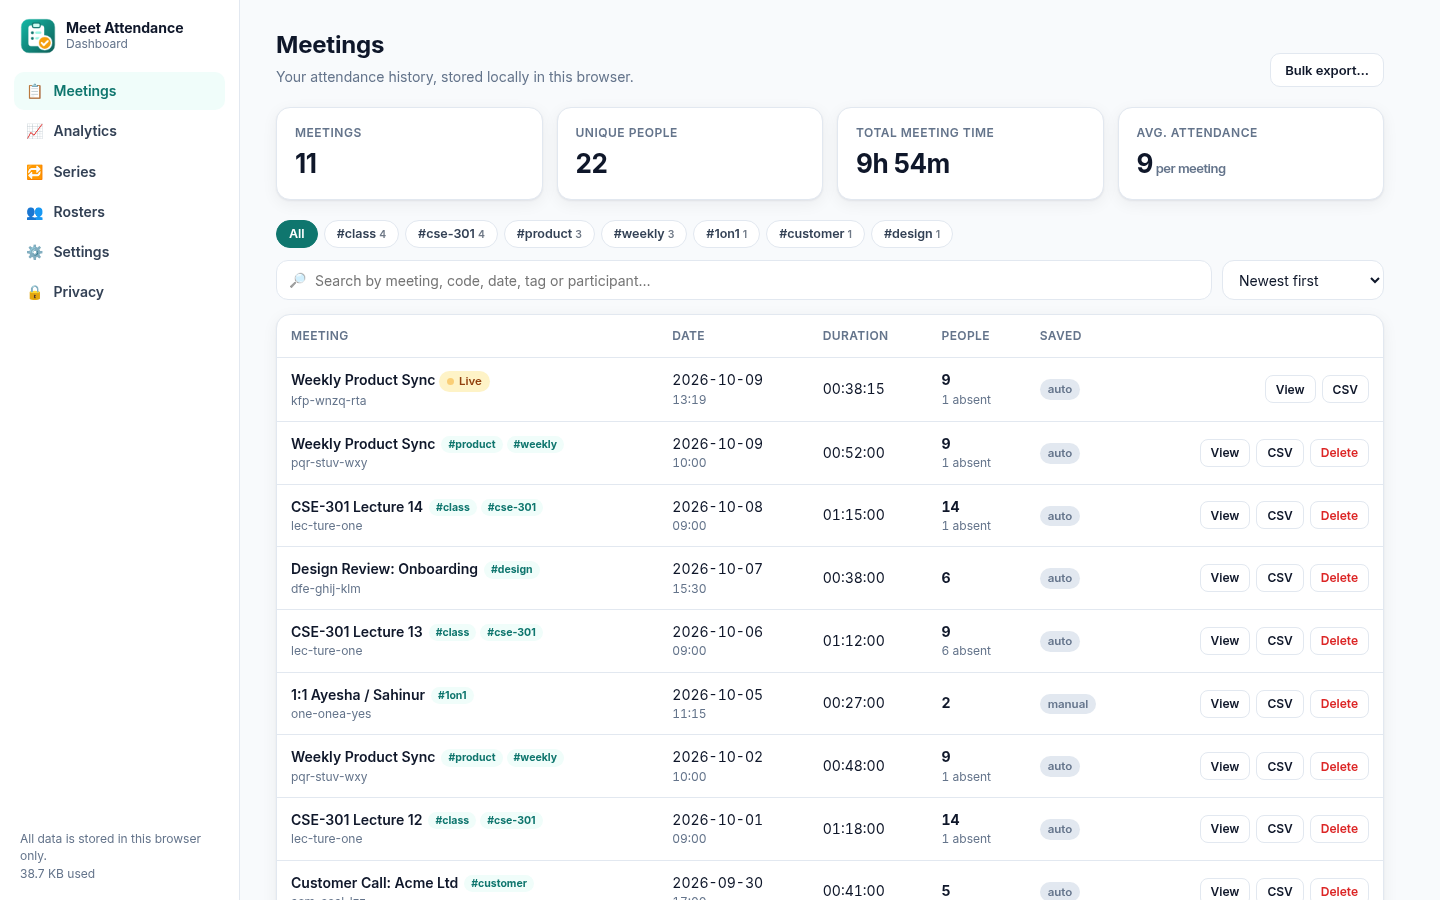Click the Analytics chart icon

click(x=35, y=131)
